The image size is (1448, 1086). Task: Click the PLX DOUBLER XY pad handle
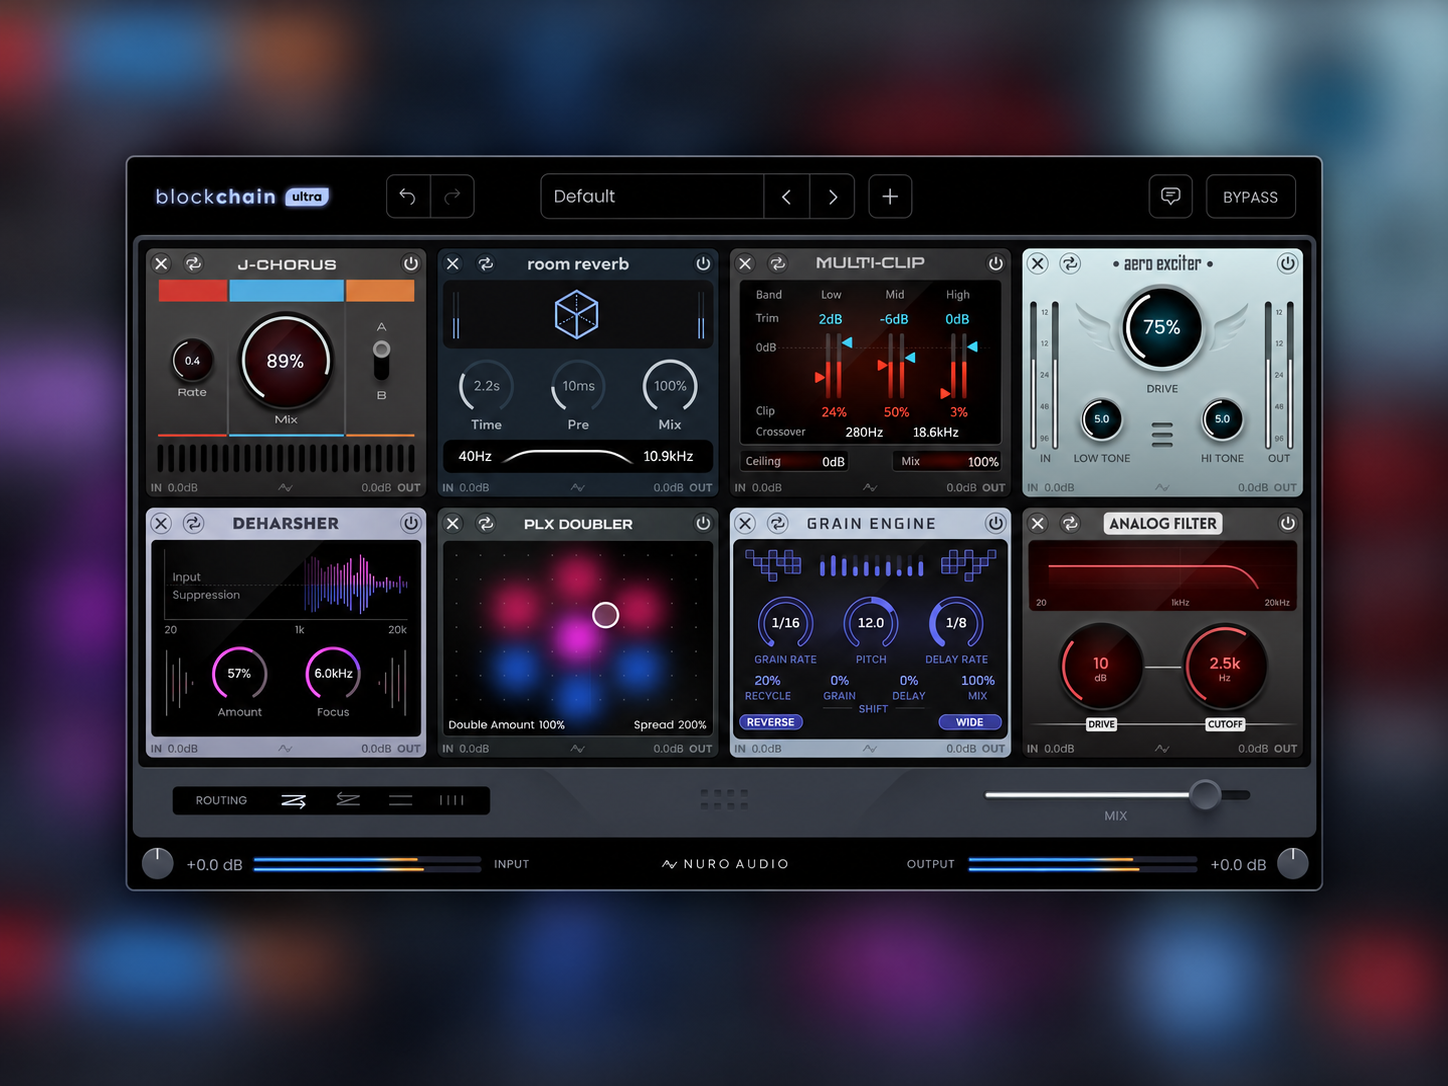coord(605,615)
